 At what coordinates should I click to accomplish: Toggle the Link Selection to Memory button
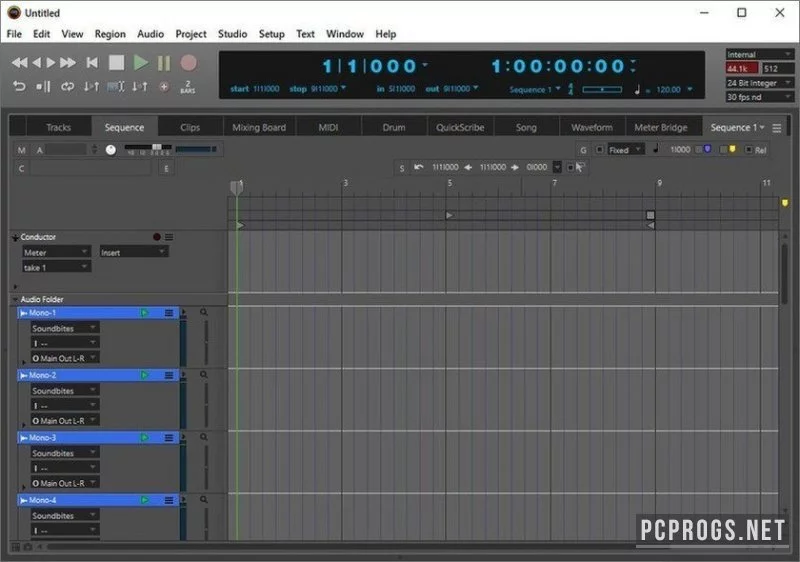[x=116, y=87]
